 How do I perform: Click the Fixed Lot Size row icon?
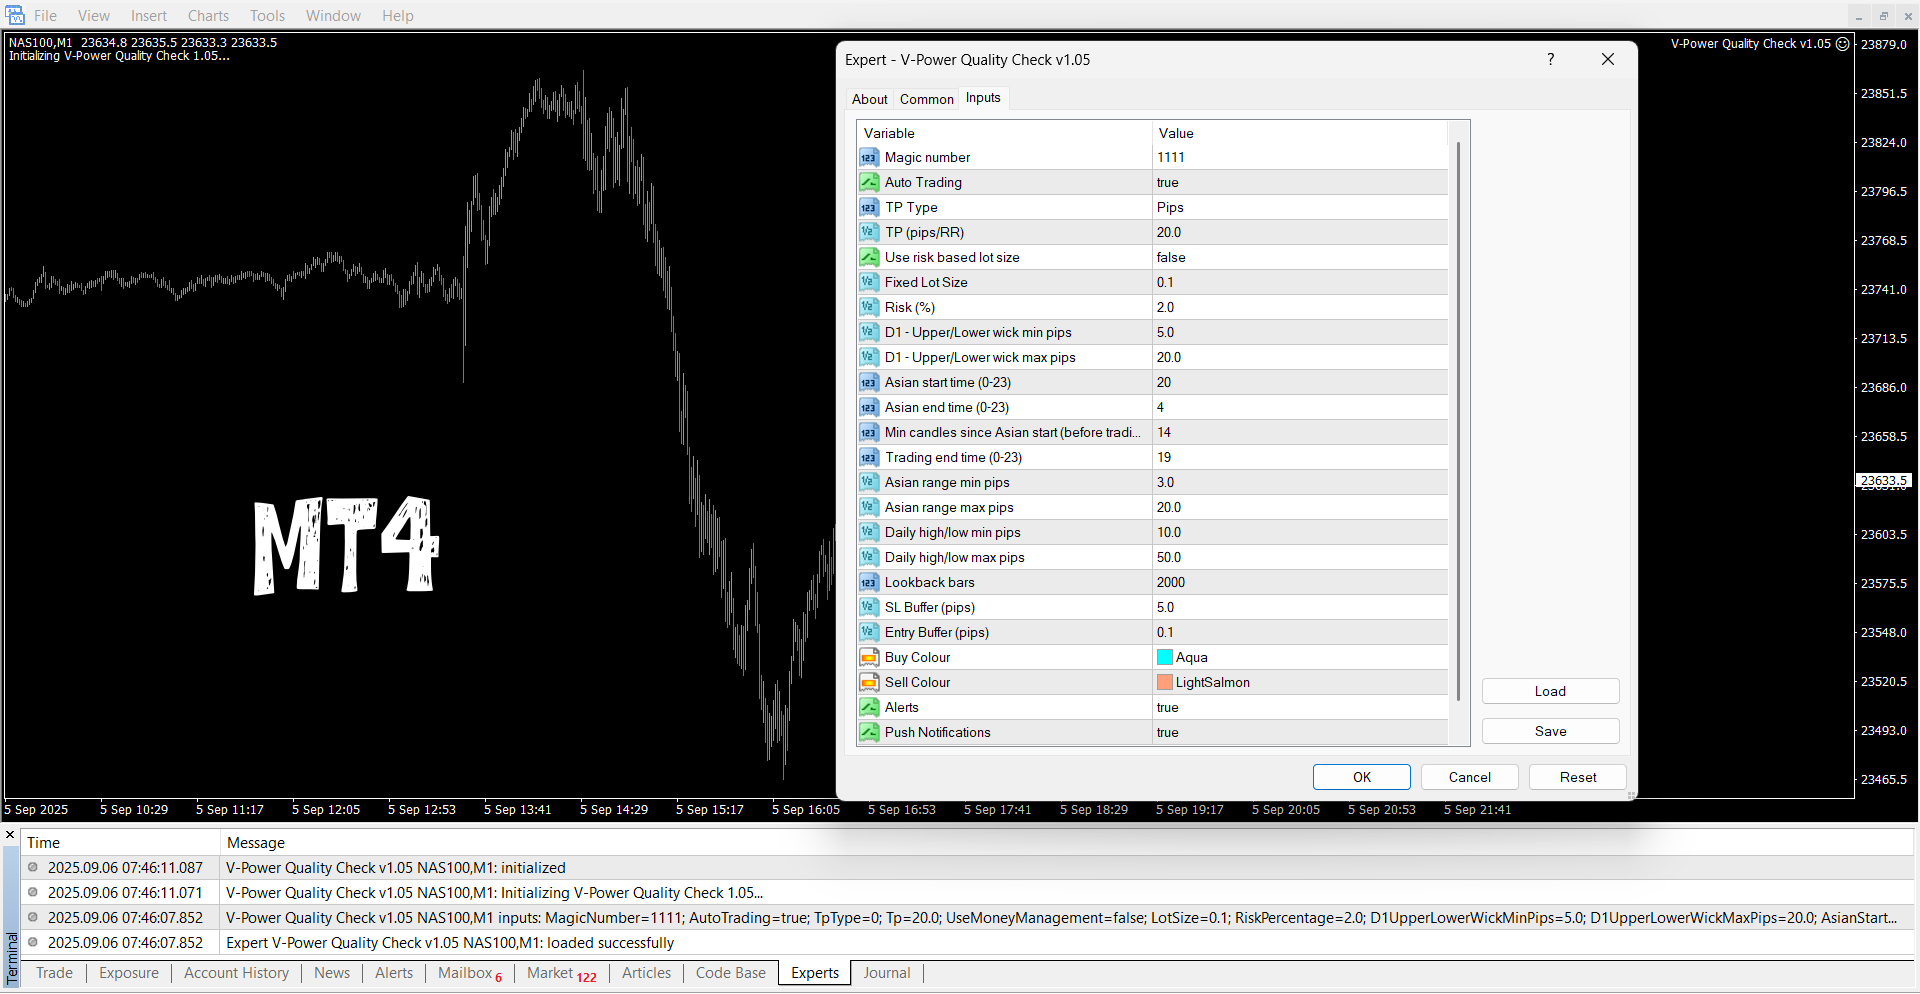869,282
